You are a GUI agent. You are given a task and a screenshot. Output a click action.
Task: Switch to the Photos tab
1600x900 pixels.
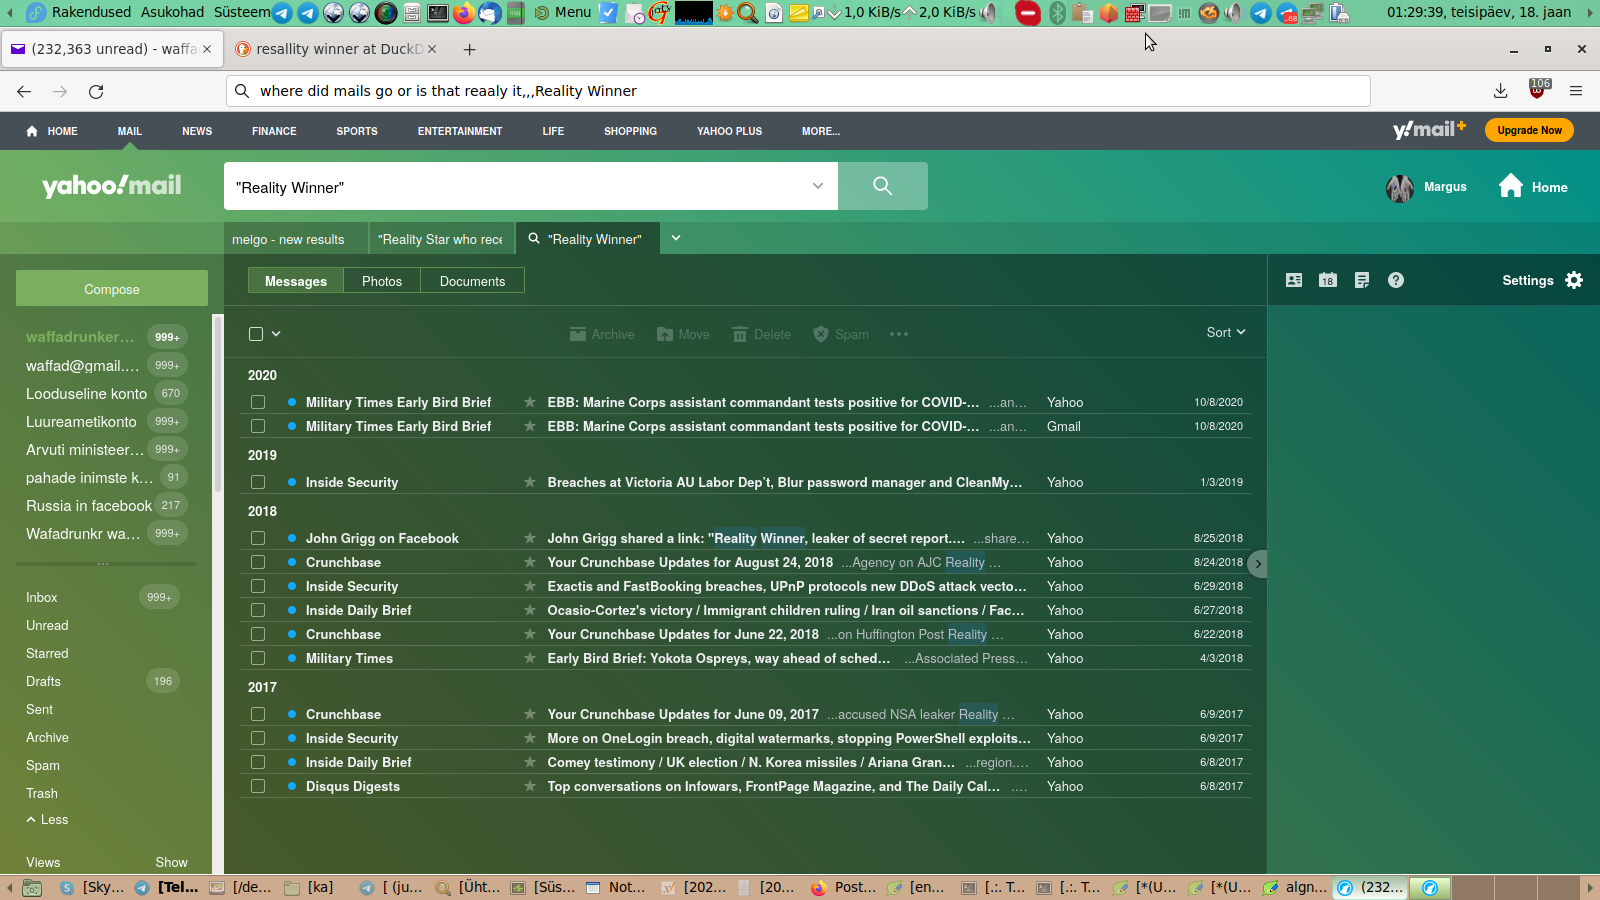pyautogui.click(x=382, y=281)
